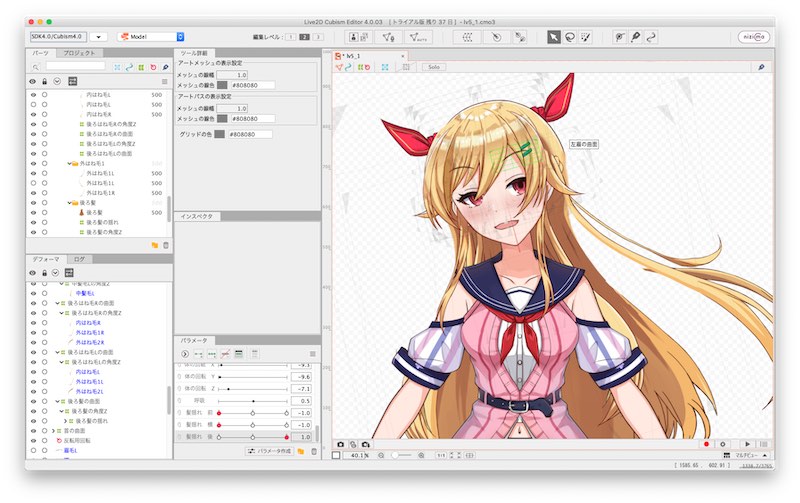The image size is (800, 503).
Task: Click the Solo button in canvas toolbar
Action: [x=434, y=67]
